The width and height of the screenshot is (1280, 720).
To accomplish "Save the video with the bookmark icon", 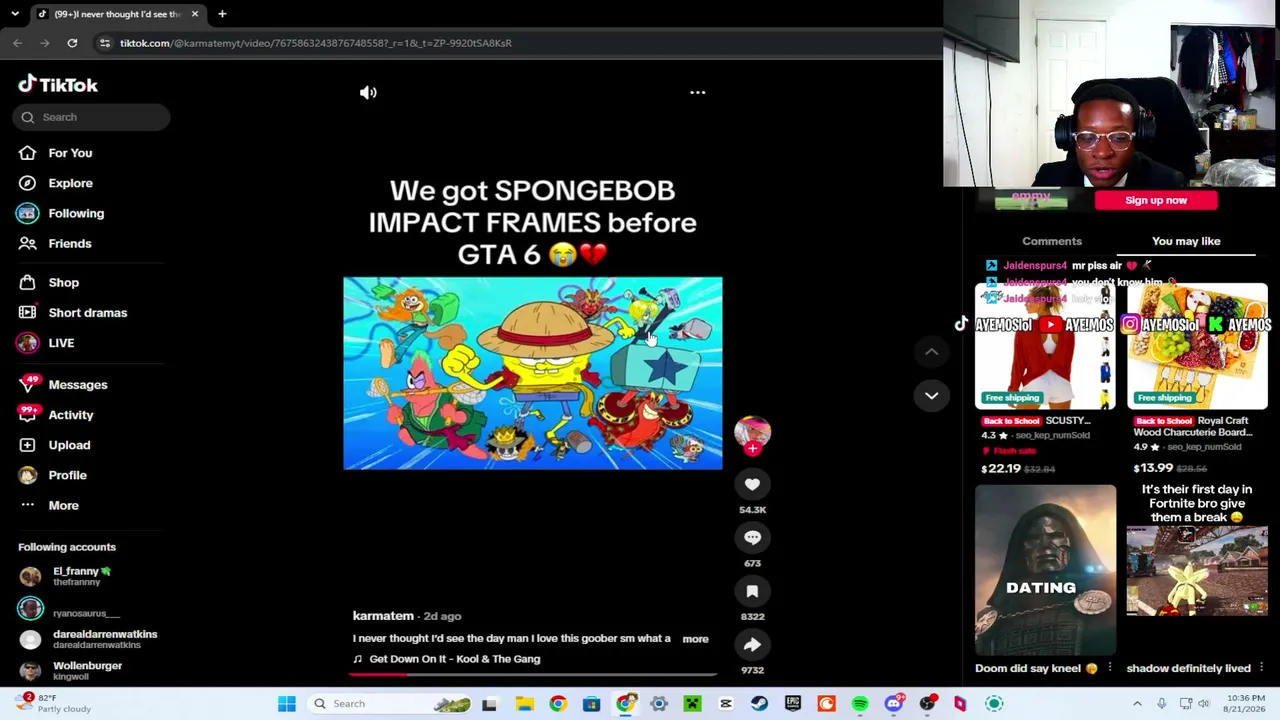I will tap(752, 591).
